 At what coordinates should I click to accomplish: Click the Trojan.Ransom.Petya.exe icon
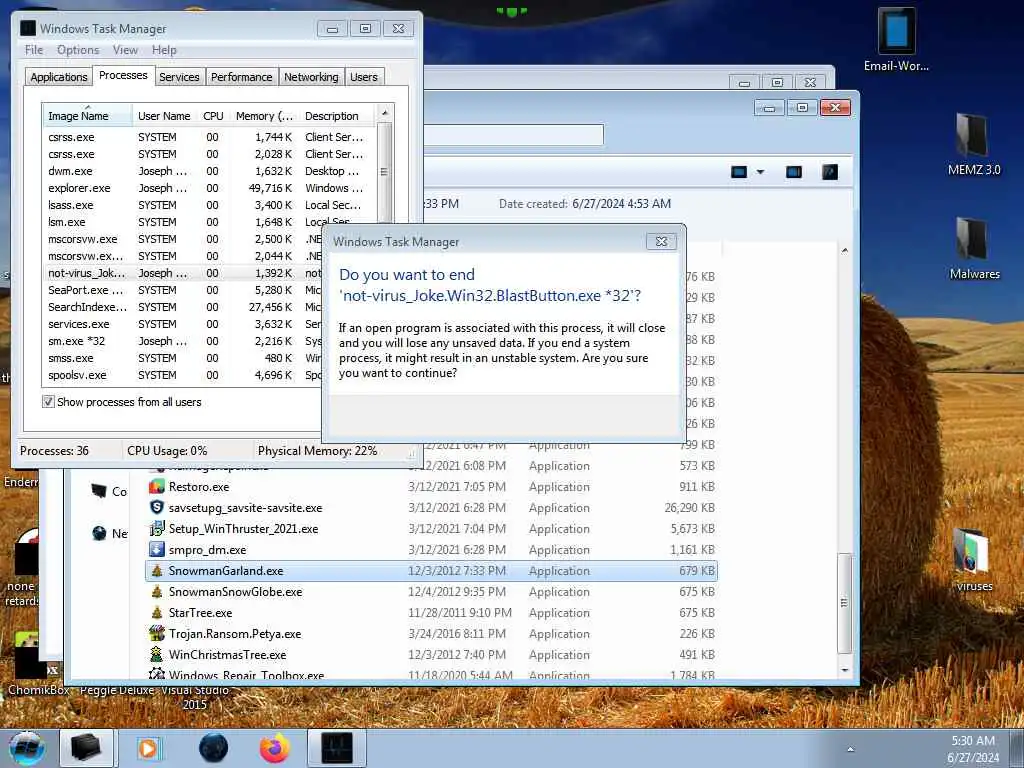tap(157, 633)
